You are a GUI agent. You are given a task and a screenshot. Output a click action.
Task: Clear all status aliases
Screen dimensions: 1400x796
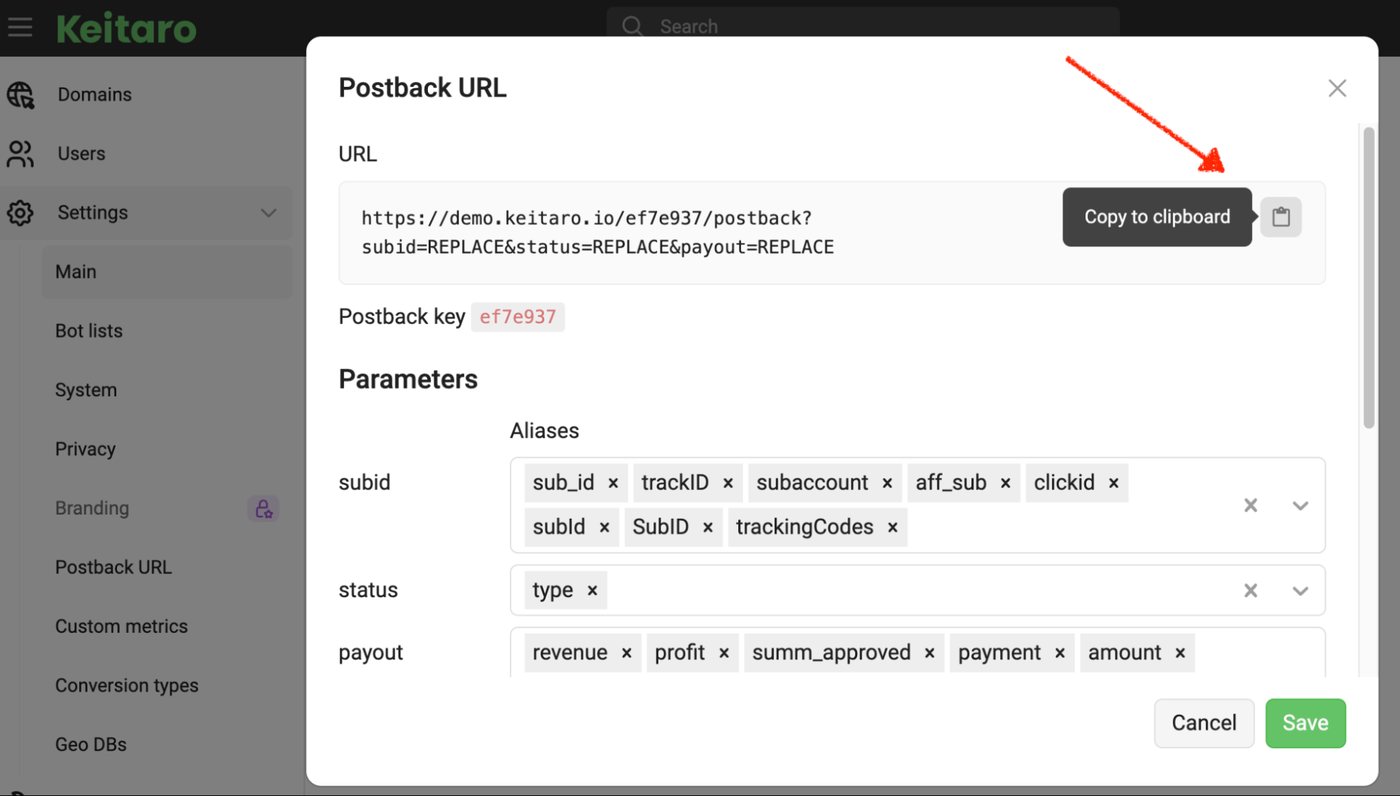click(1250, 591)
